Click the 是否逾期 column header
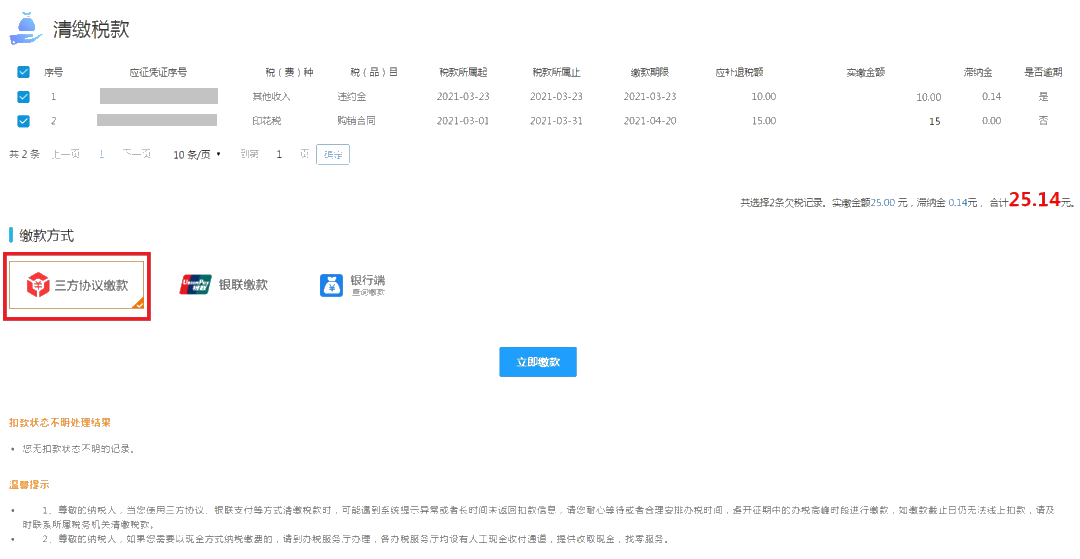 (x=1043, y=72)
